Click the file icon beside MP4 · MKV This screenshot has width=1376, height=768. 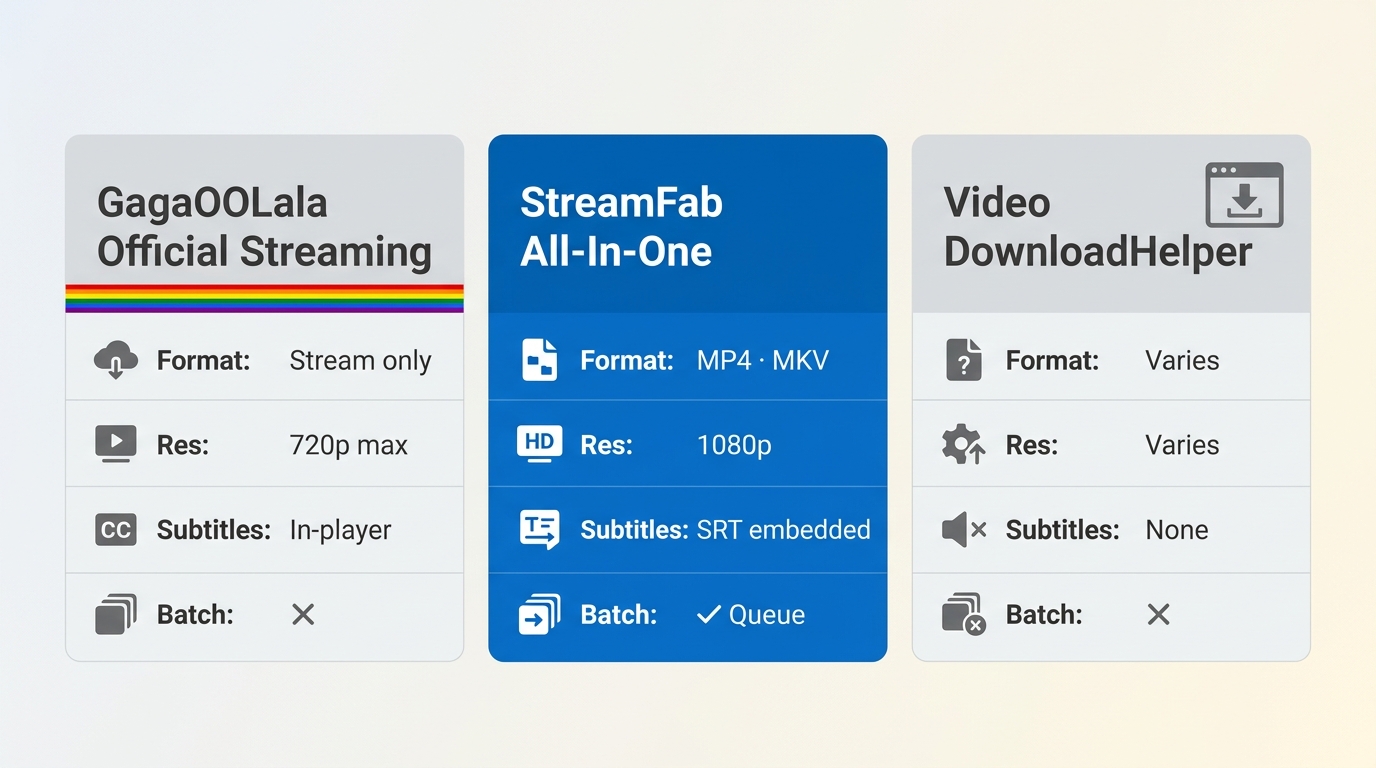(x=540, y=360)
